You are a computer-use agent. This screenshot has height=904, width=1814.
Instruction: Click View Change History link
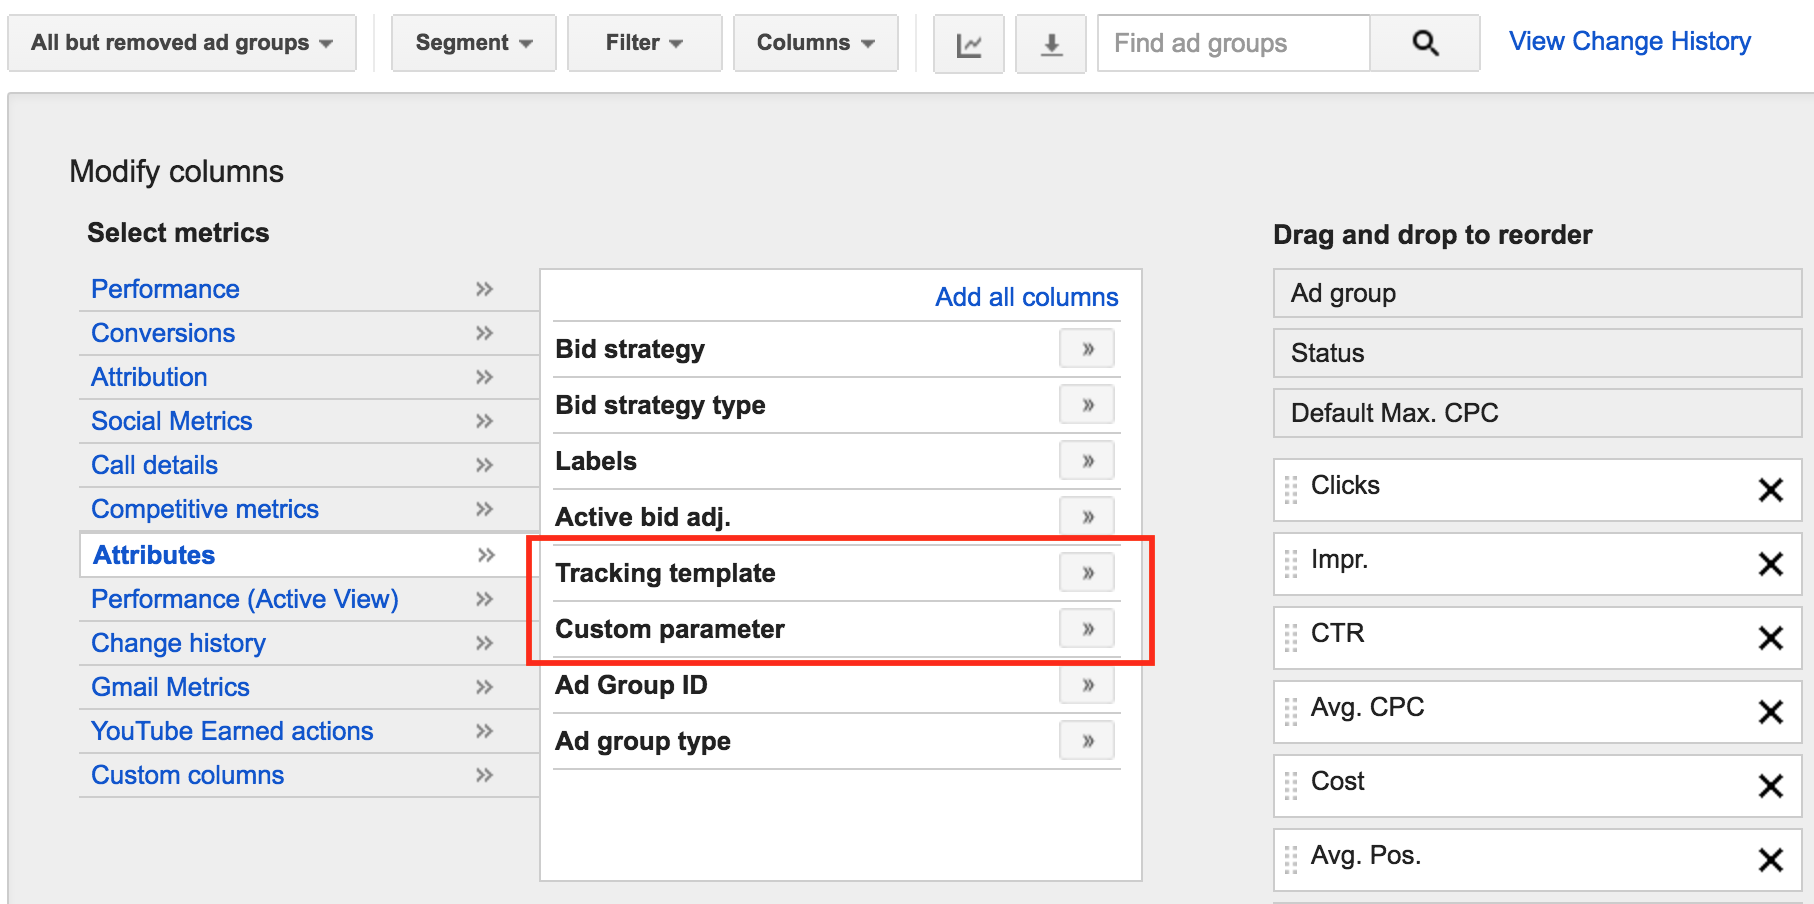tap(1630, 41)
